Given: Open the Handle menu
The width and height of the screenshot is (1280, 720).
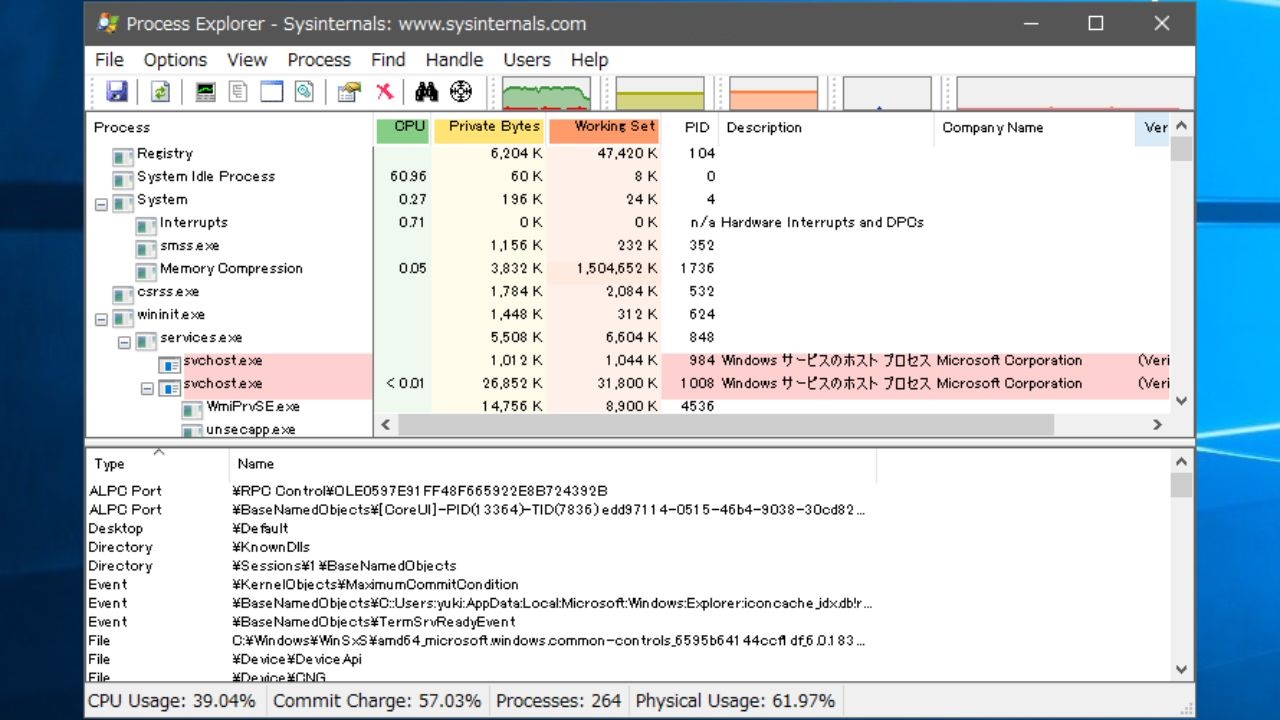Looking at the screenshot, I should 454,60.
